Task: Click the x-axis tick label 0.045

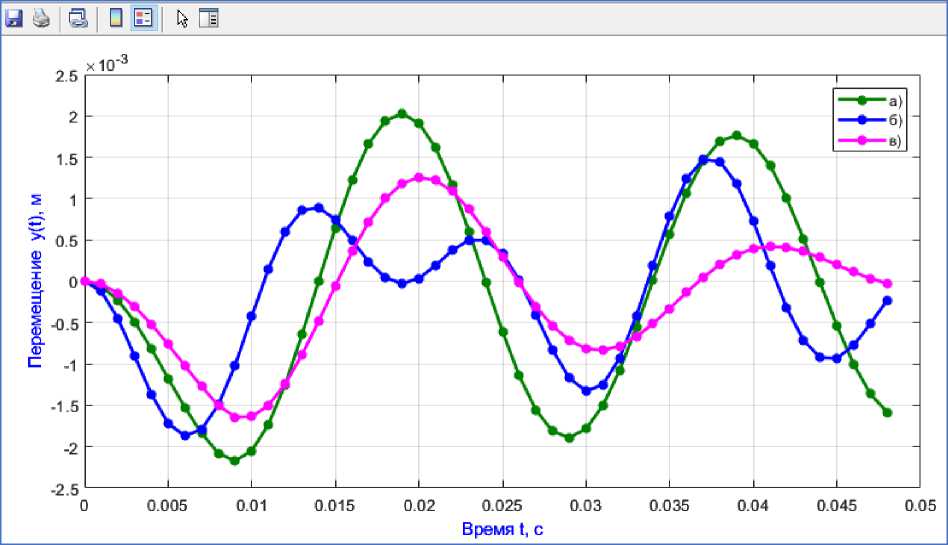Action: (837, 506)
